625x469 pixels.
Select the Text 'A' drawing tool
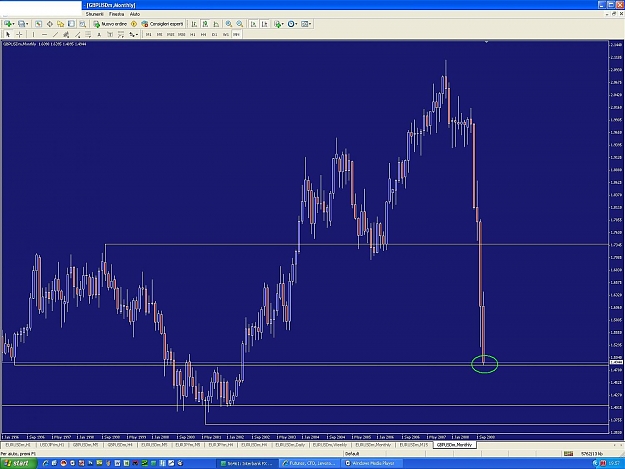coord(99,35)
